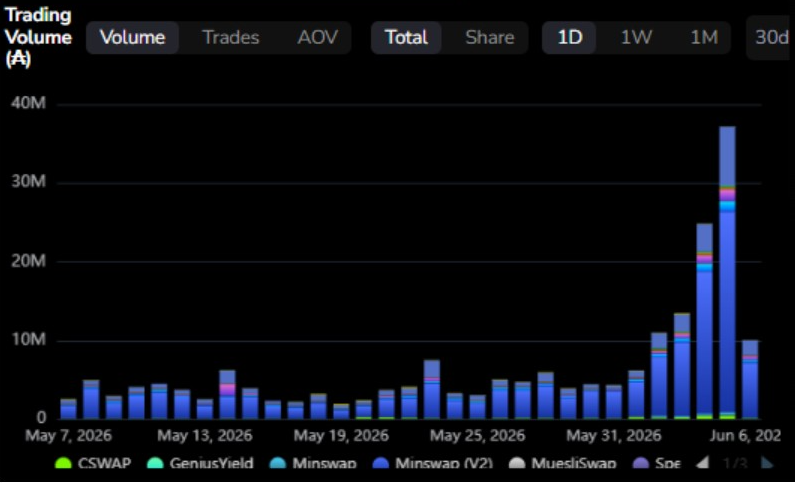Click the 40M y-axis label
795x483 pixels.
coord(28,103)
